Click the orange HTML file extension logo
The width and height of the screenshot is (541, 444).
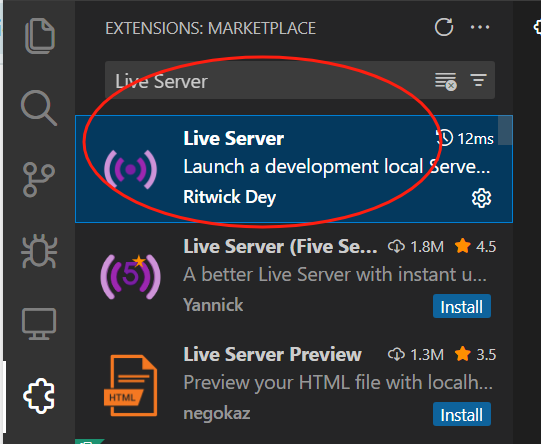[x=130, y=386]
